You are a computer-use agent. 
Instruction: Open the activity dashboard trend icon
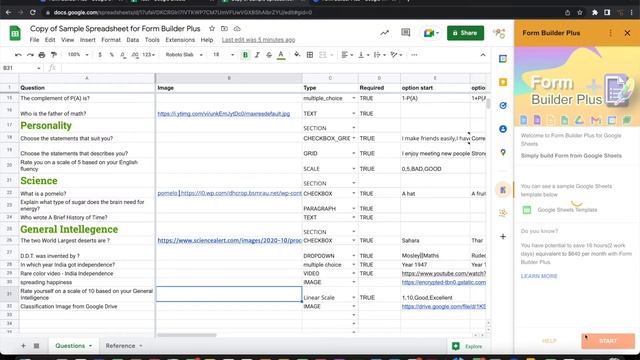384,33
